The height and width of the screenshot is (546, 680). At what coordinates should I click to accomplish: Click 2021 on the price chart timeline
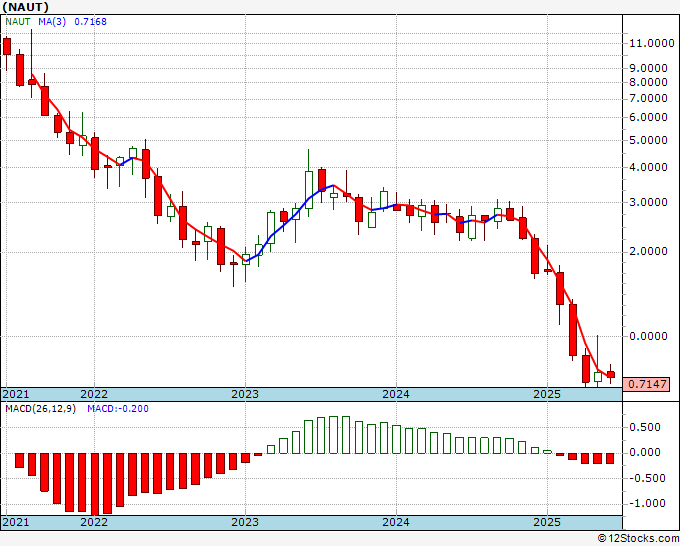16,394
